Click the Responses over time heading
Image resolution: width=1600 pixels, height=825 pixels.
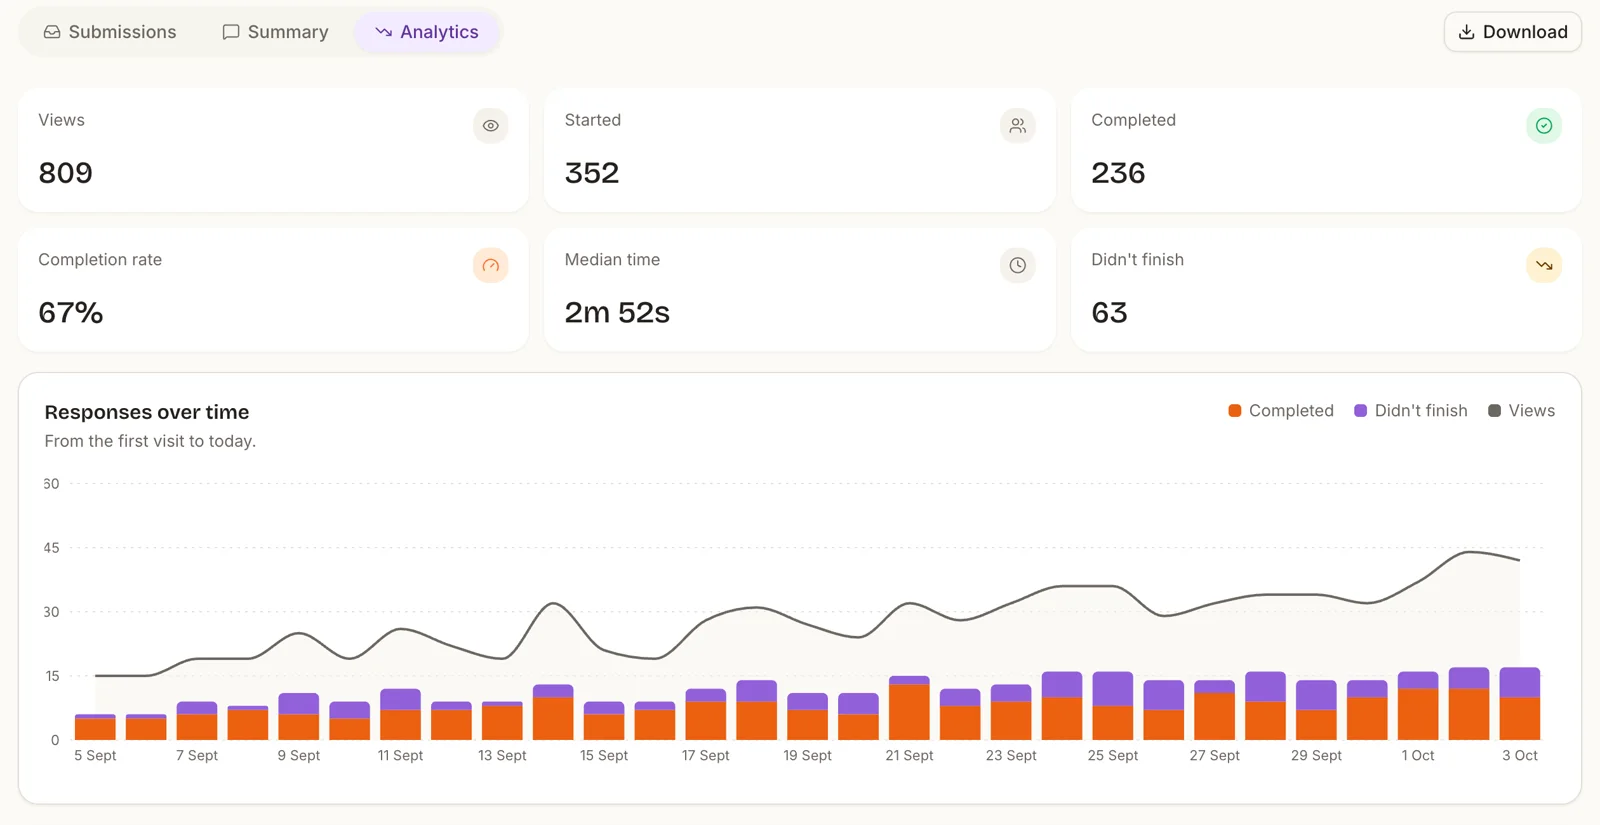point(147,412)
